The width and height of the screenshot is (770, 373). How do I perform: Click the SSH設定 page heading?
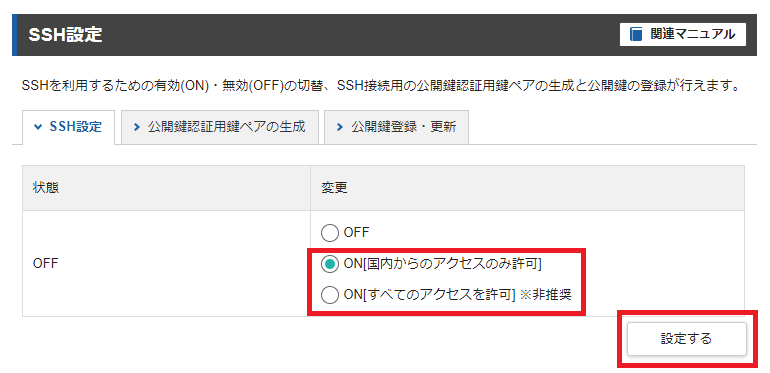coord(65,35)
